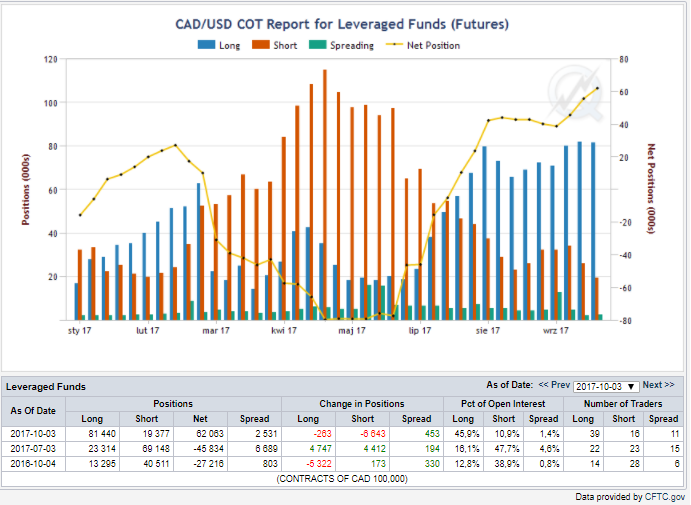This screenshot has width=691, height=505.
Task: Click Pct Long value 12,8%
Action: click(467, 464)
